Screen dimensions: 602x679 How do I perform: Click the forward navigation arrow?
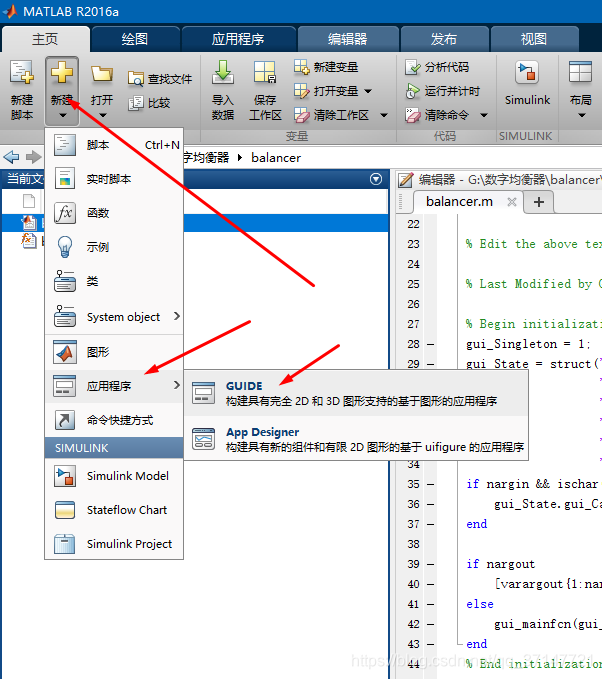click(33, 157)
